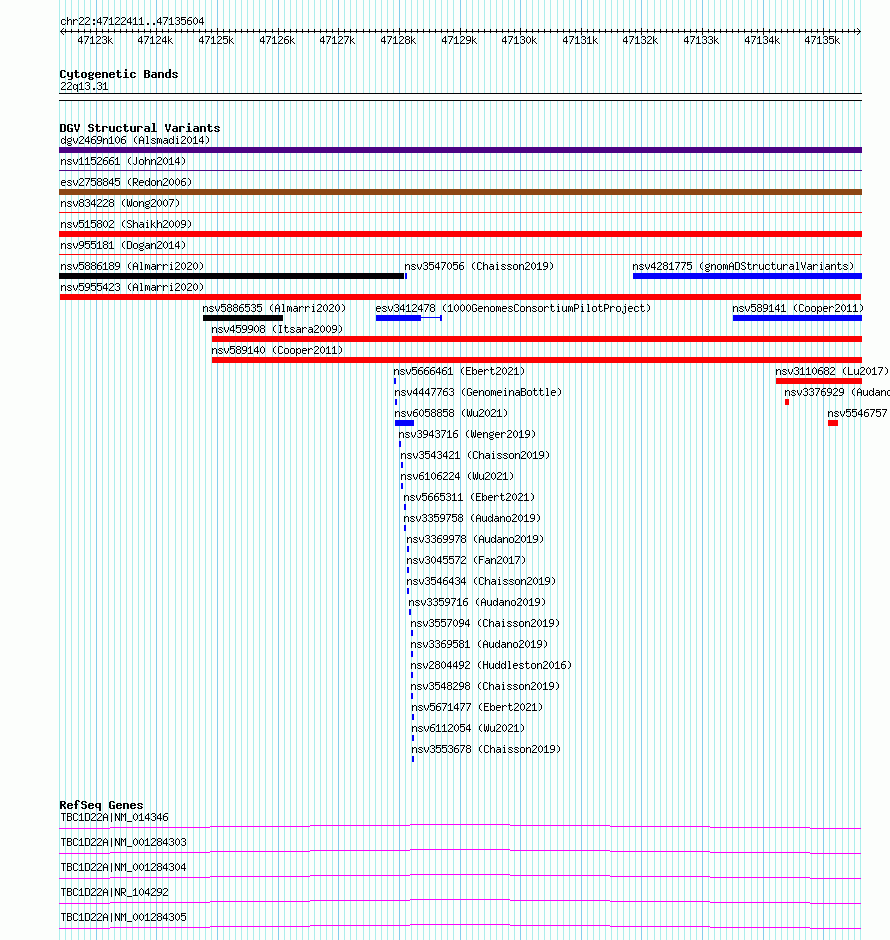Click the nsv5546757 variant label
Screen dimensions: 890x940
click(858, 413)
